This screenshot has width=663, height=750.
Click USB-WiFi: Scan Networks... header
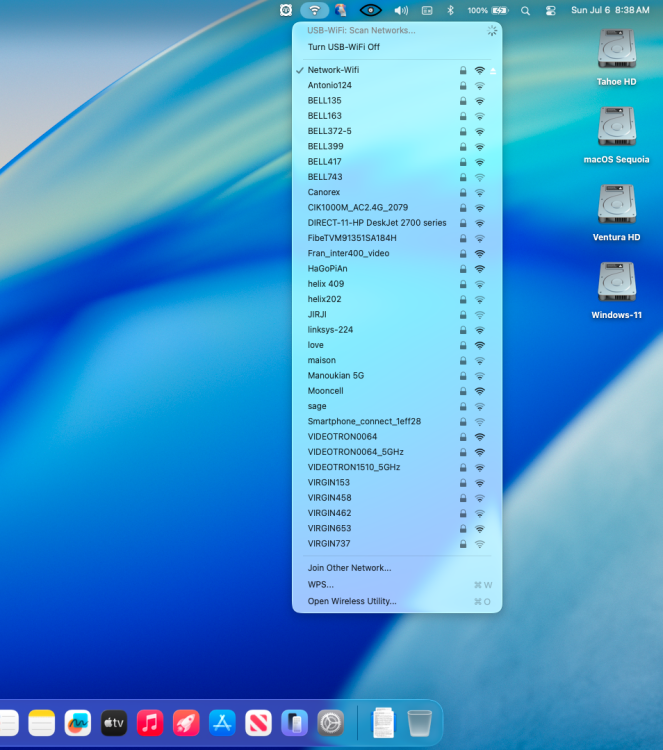tap(361, 30)
